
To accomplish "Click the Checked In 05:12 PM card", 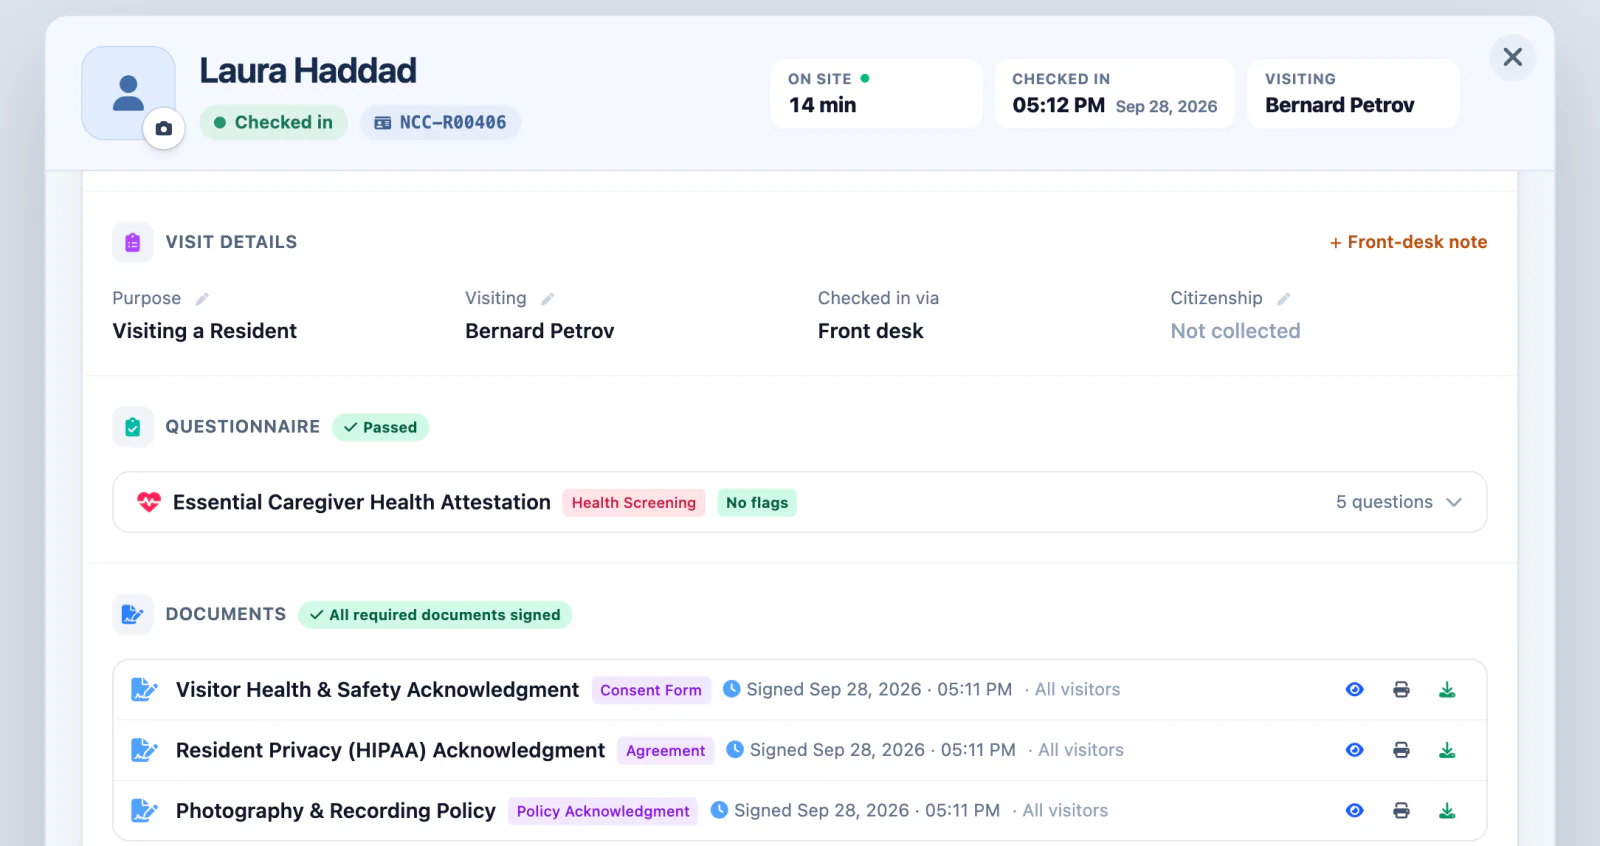I will [1114, 93].
